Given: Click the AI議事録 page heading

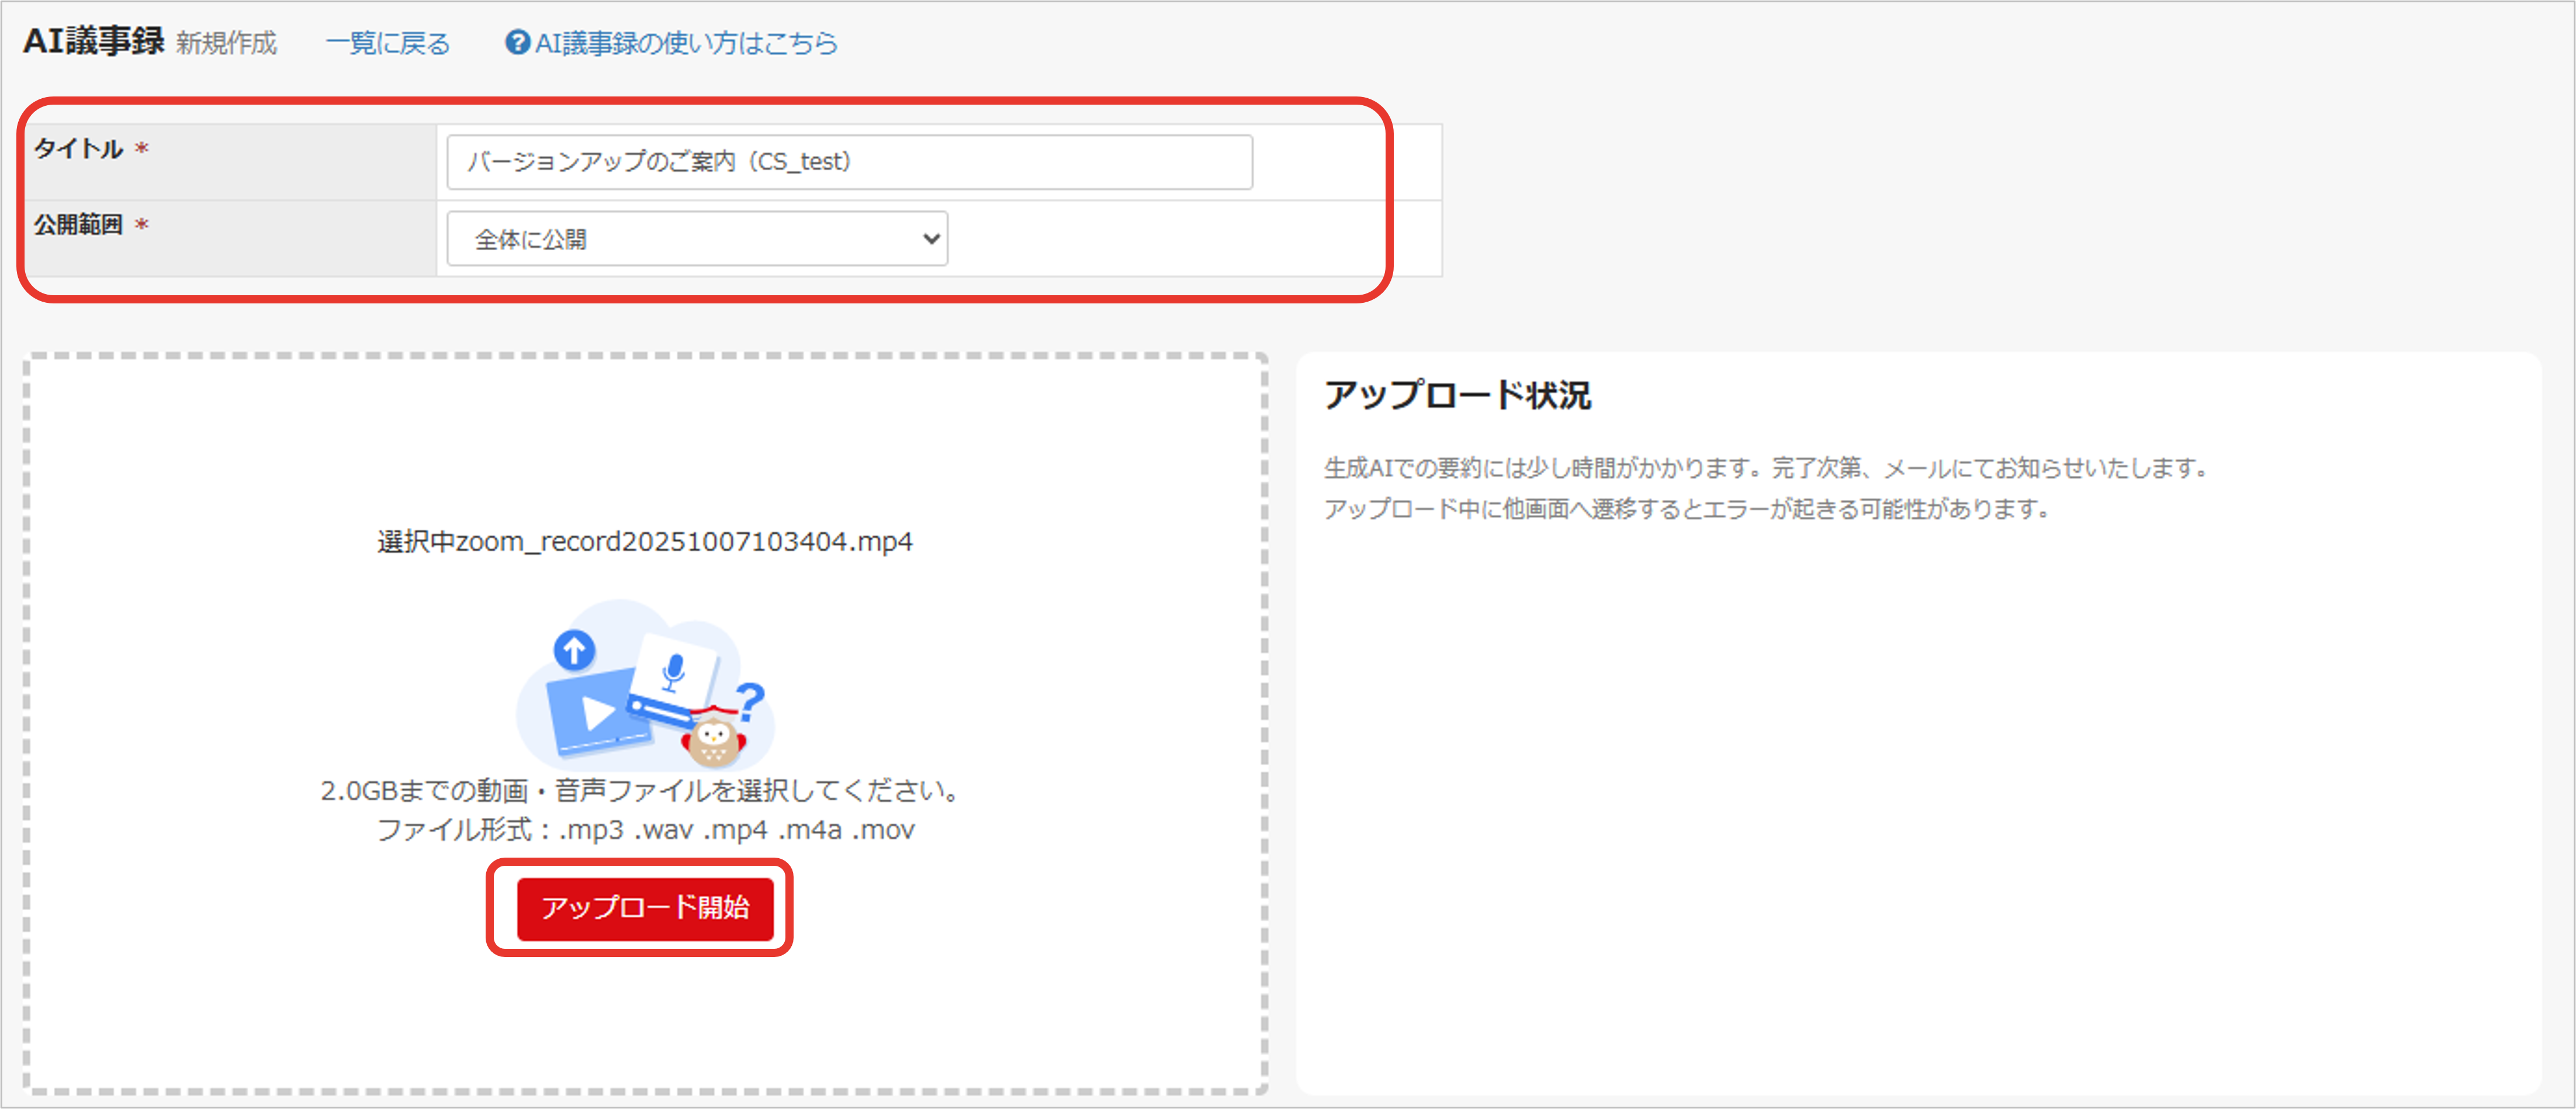Looking at the screenshot, I should (93, 41).
